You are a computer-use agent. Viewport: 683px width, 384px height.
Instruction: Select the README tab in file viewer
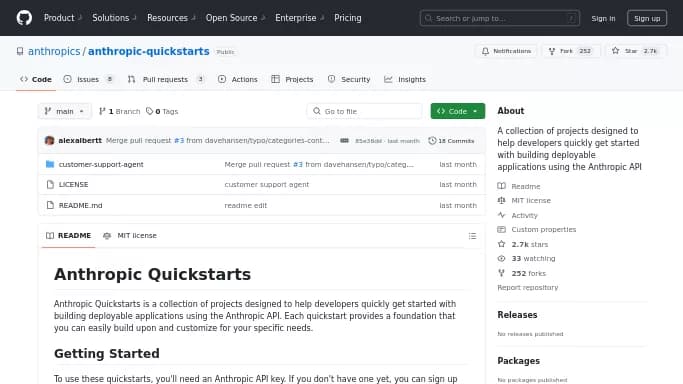point(68,236)
